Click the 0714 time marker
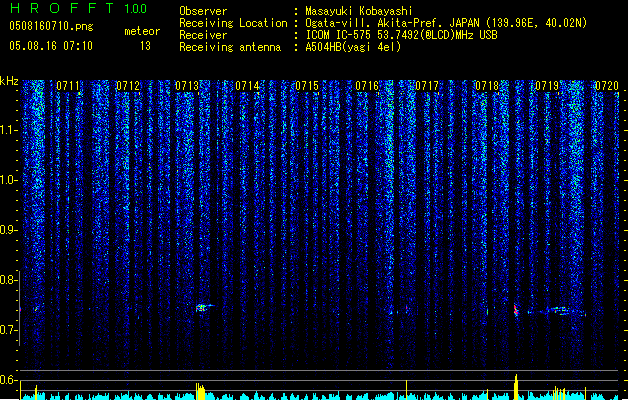 247,86
